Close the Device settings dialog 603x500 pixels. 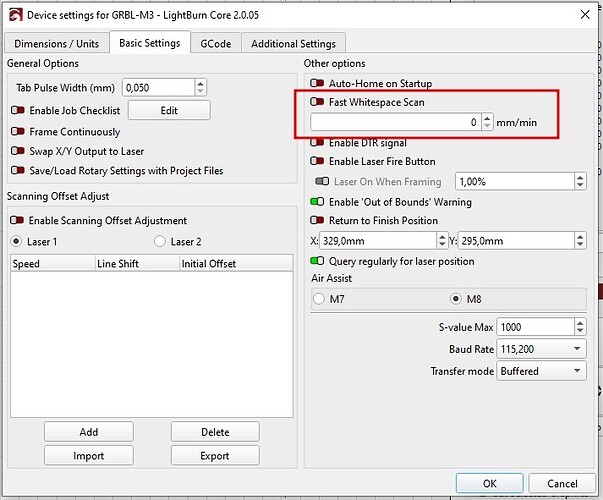[x=585, y=15]
